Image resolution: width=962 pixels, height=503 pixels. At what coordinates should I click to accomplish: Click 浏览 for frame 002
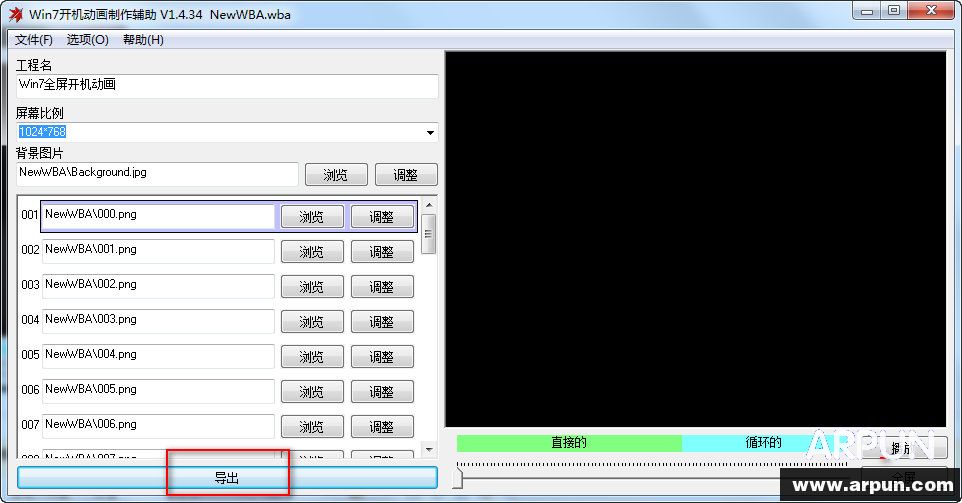coord(312,252)
